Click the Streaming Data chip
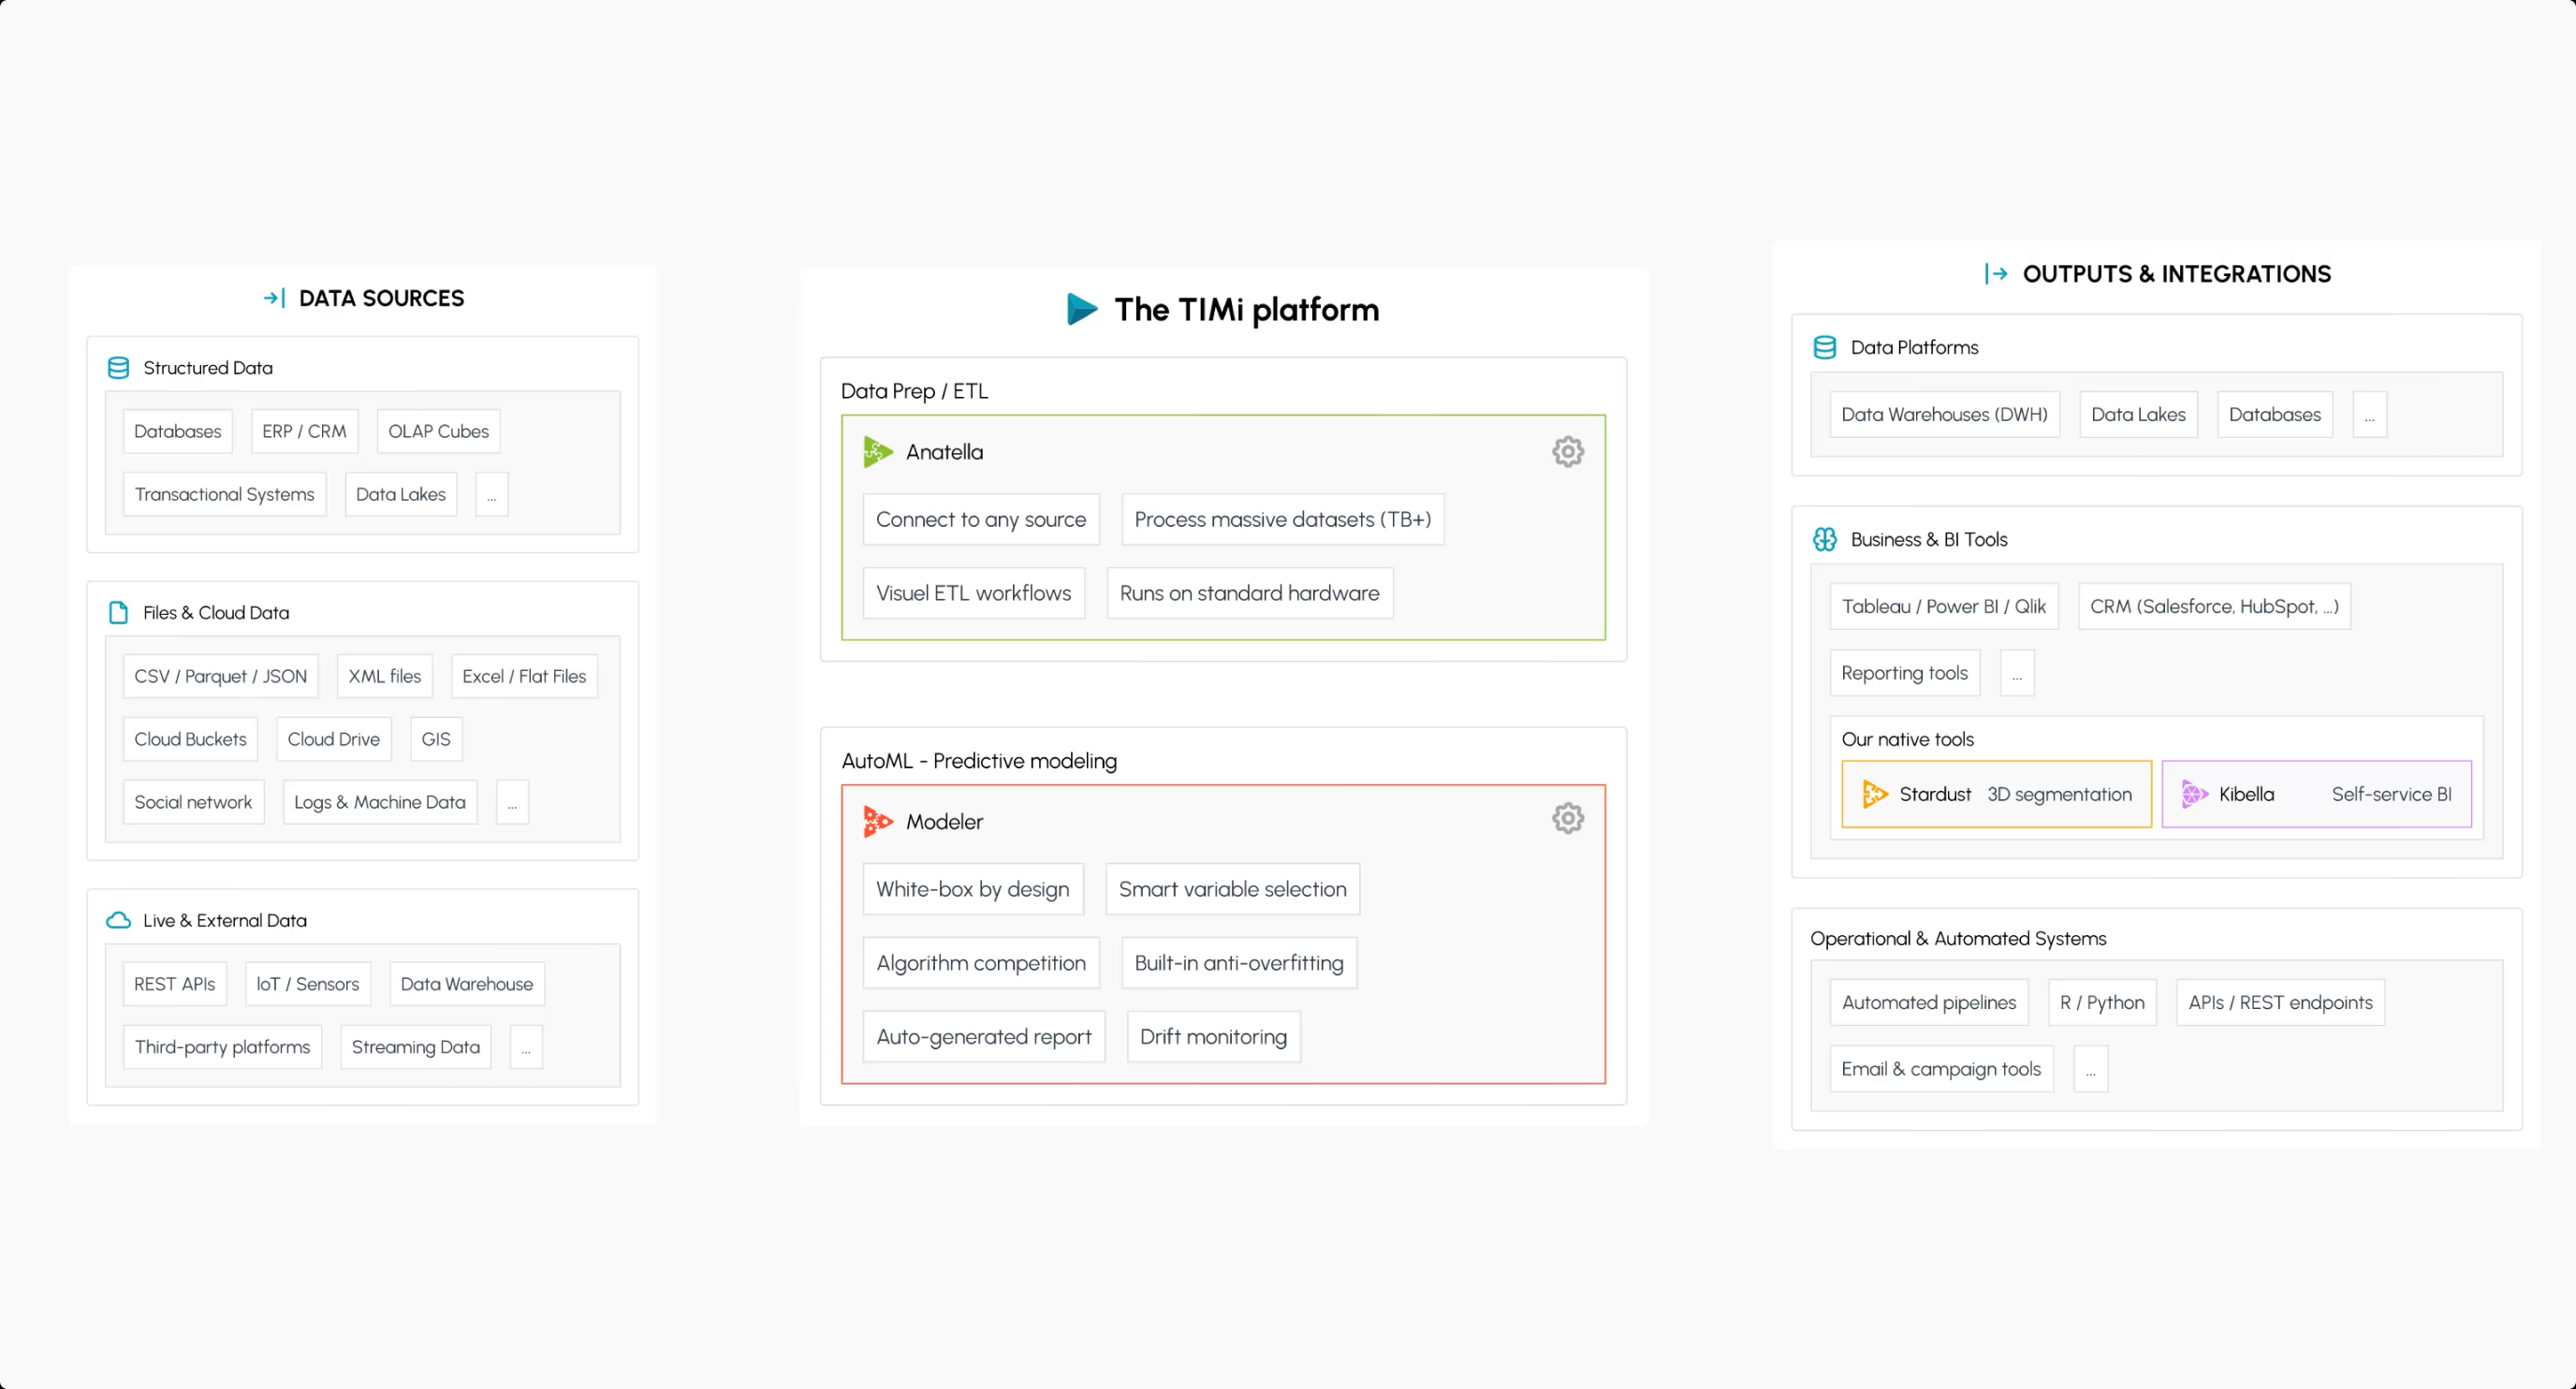This screenshot has width=2576, height=1389. [x=415, y=1047]
